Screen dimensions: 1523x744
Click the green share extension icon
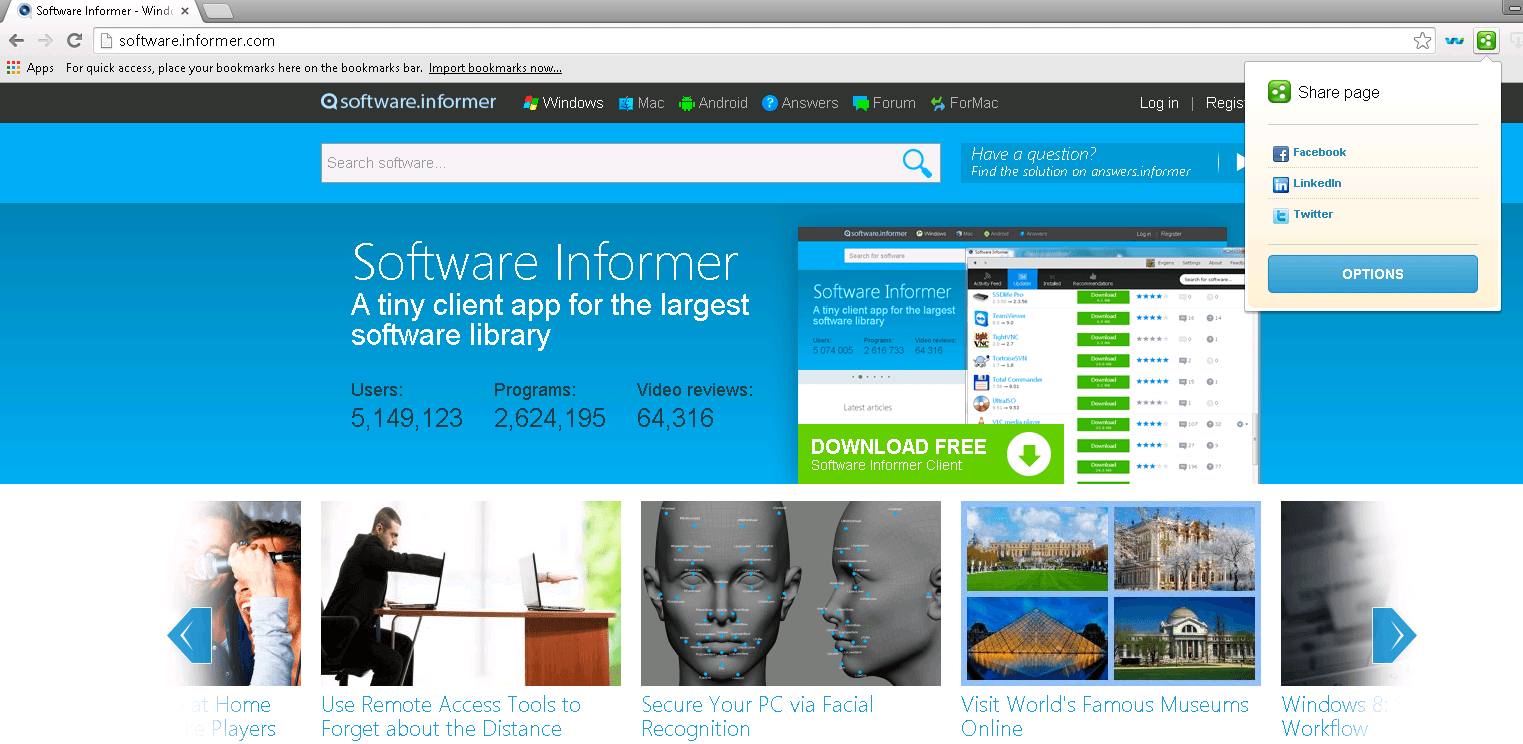tap(1486, 40)
